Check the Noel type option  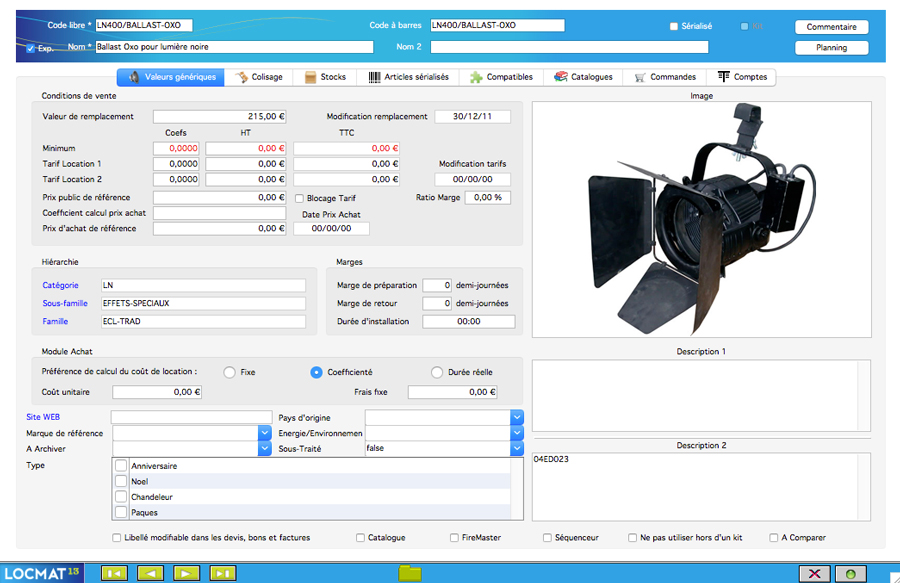(x=121, y=481)
